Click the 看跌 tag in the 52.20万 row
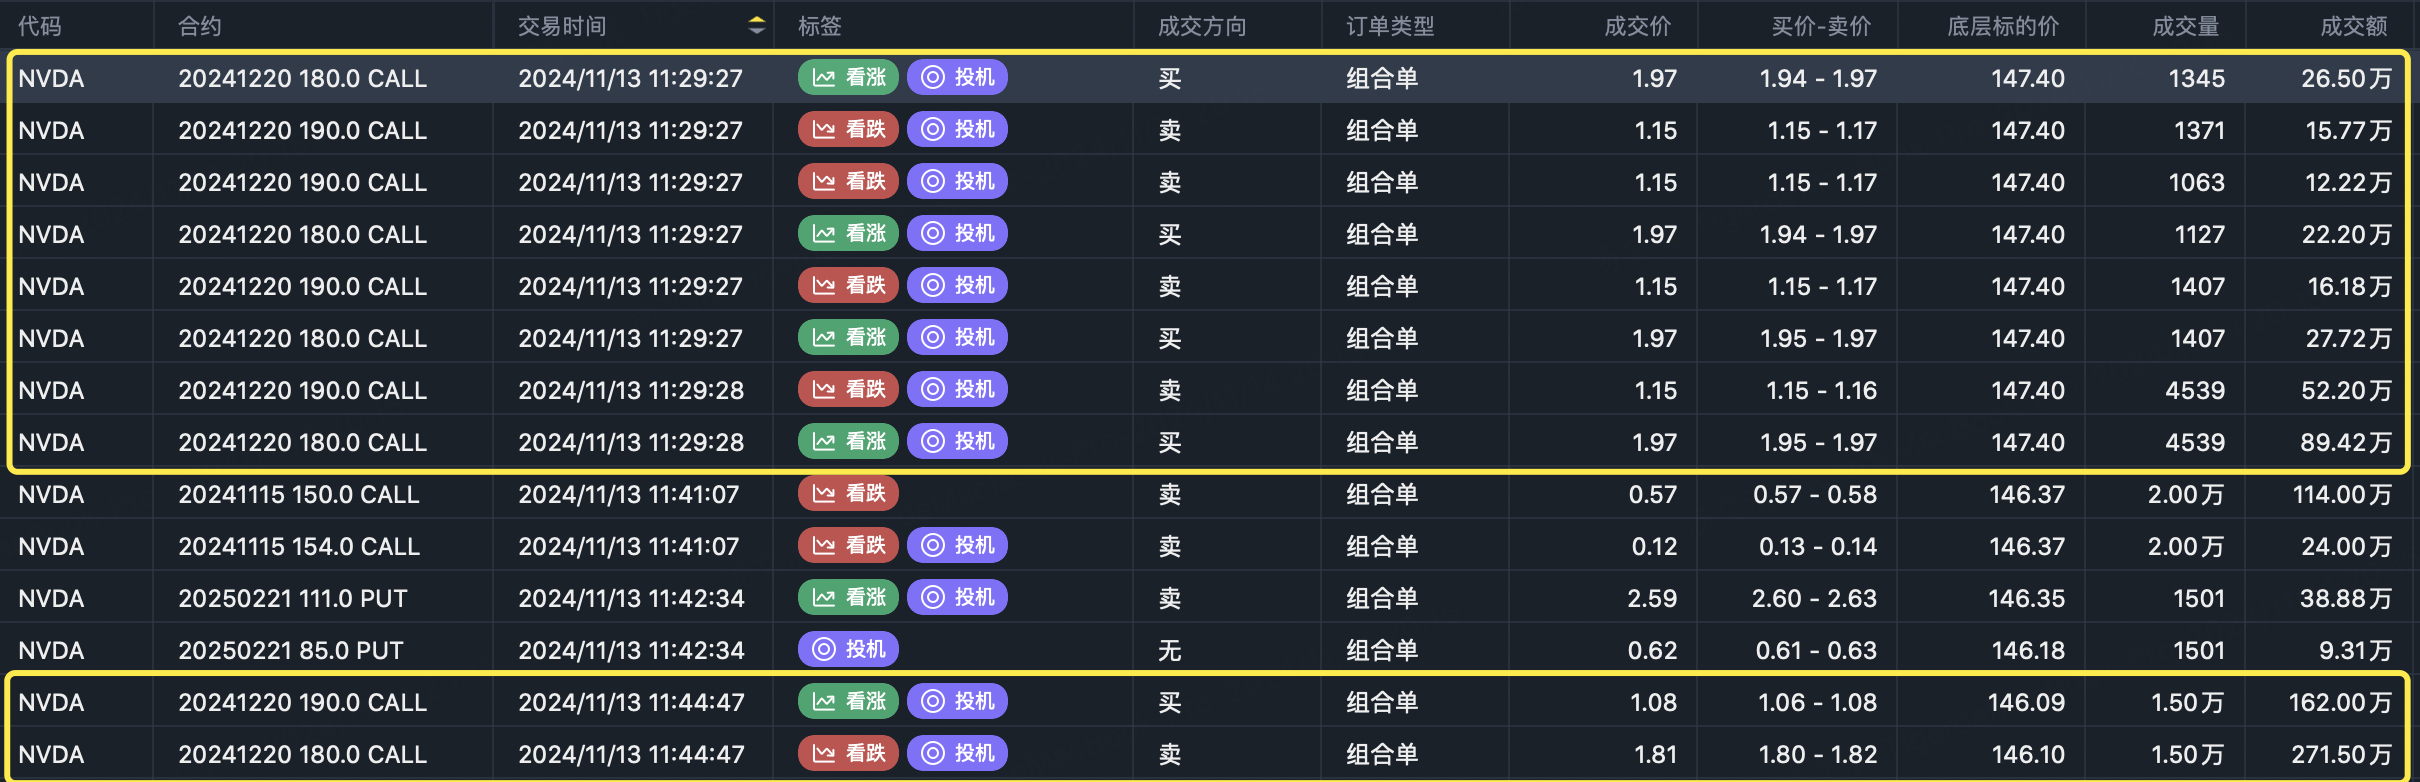The height and width of the screenshot is (782, 2420). pos(848,390)
